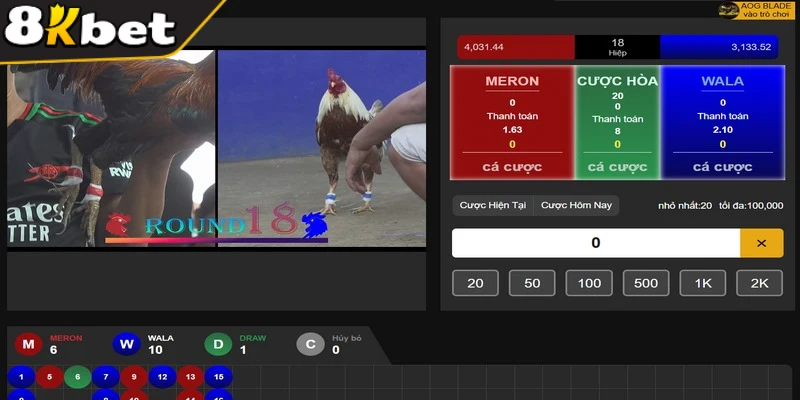
Task: Click red result circle number 5
Action: [49, 377]
